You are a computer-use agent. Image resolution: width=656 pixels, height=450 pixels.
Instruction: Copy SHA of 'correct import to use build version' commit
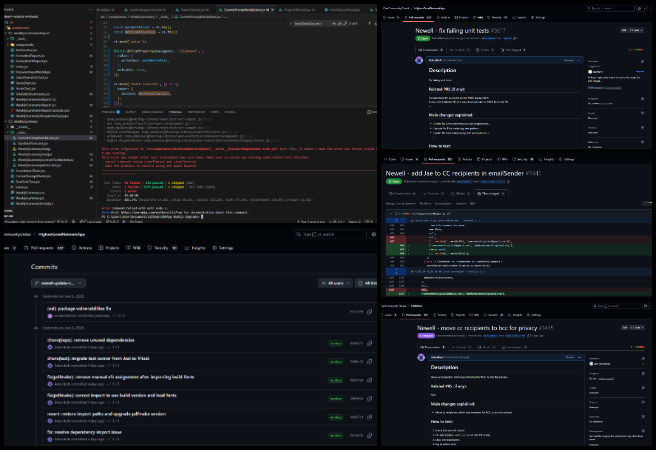coord(369,399)
